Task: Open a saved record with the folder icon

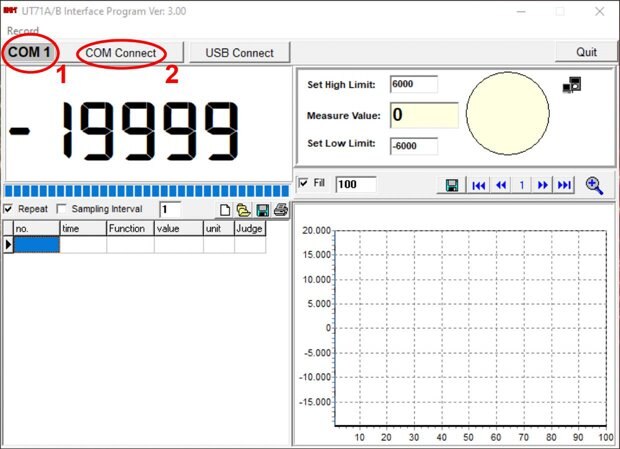Action: coord(243,210)
